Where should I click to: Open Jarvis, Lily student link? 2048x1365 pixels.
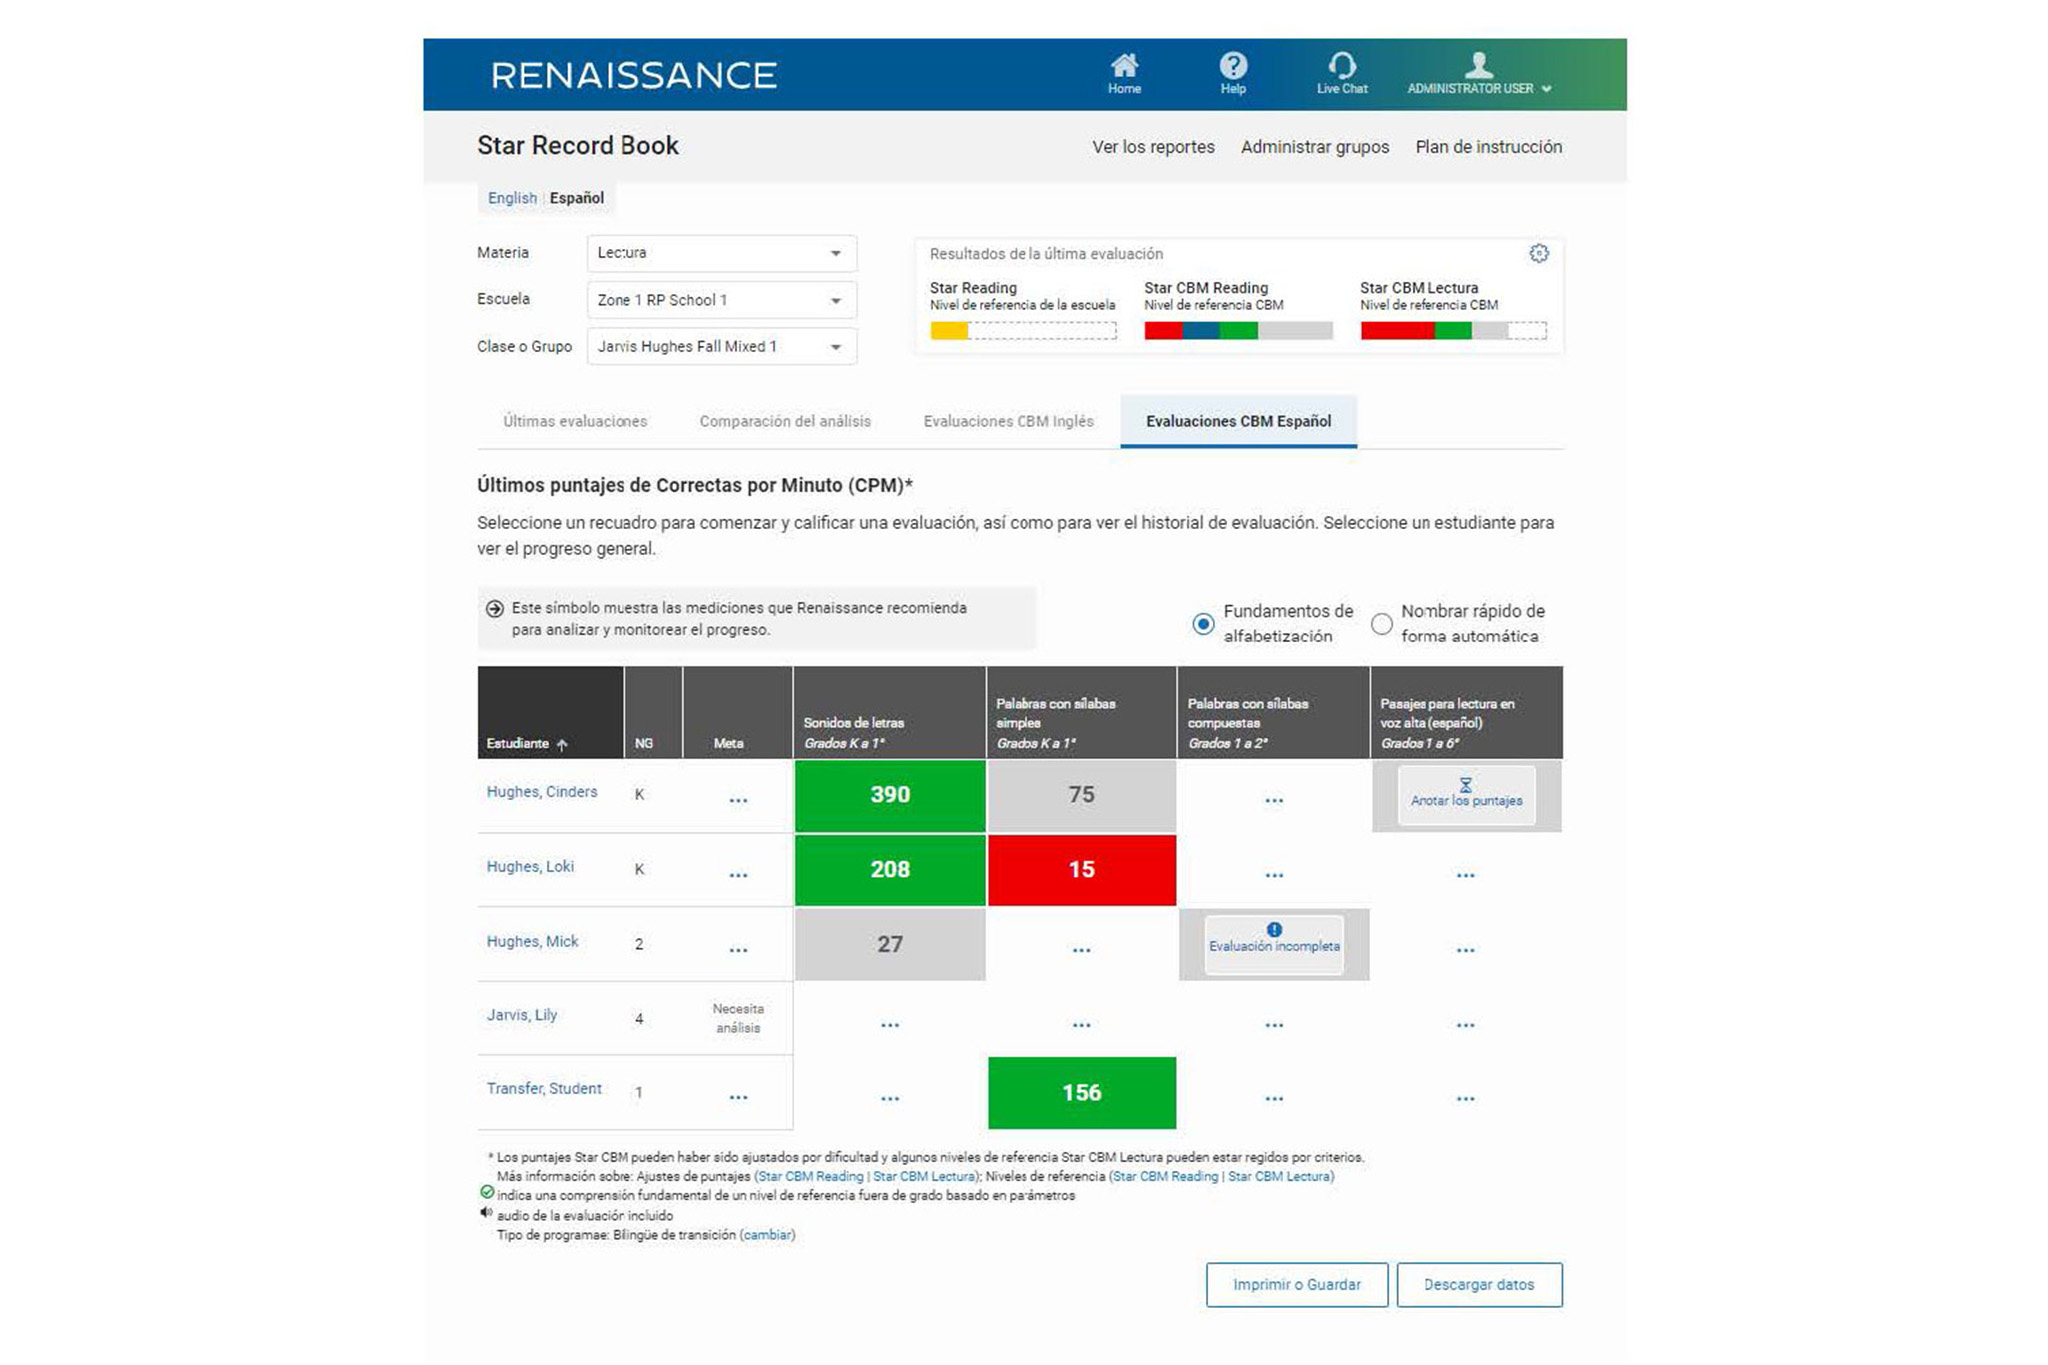click(522, 1015)
